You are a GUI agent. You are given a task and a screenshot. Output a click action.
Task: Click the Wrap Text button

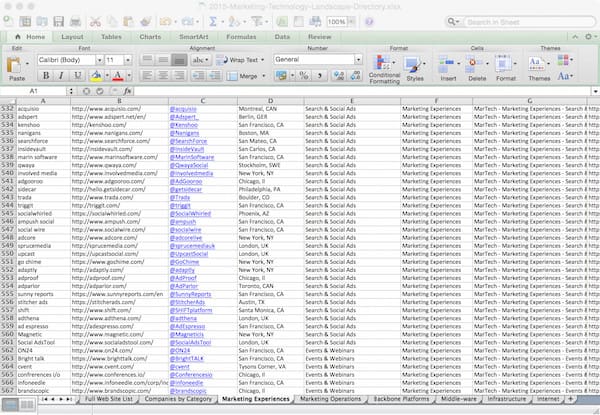[240, 60]
